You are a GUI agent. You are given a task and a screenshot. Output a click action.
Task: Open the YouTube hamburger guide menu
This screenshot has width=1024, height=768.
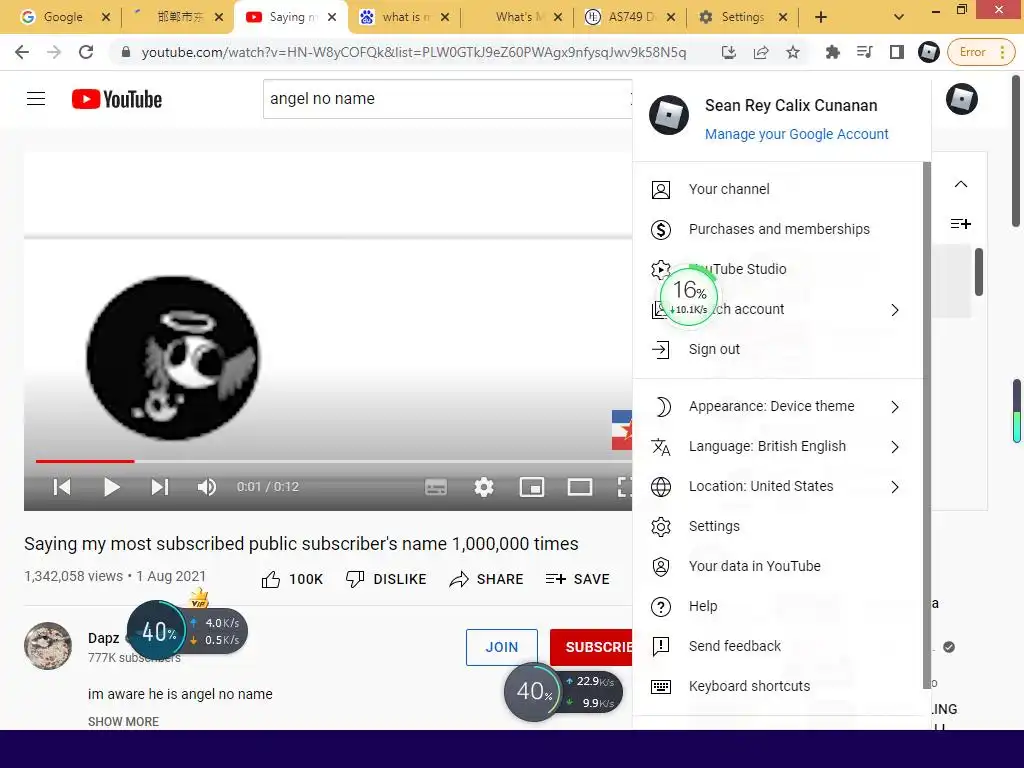36,99
